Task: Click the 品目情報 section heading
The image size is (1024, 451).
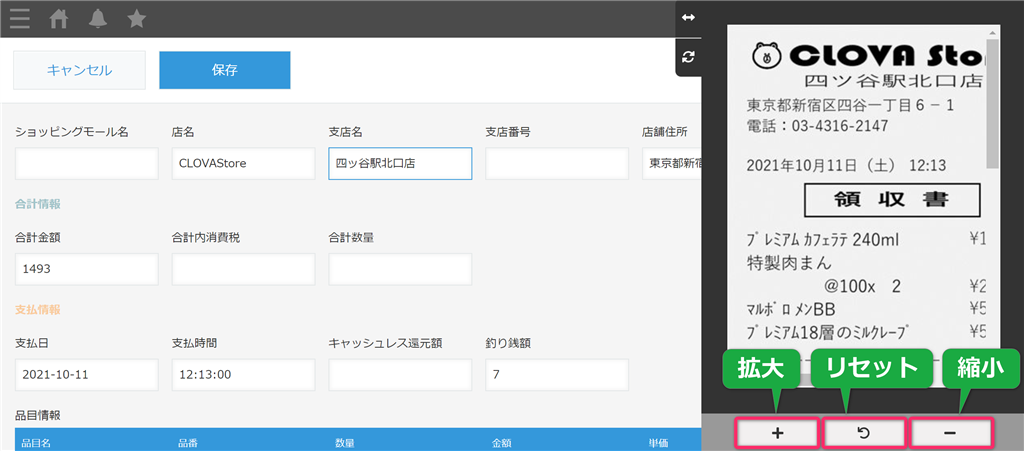Action: pyautogui.click(x=37, y=415)
